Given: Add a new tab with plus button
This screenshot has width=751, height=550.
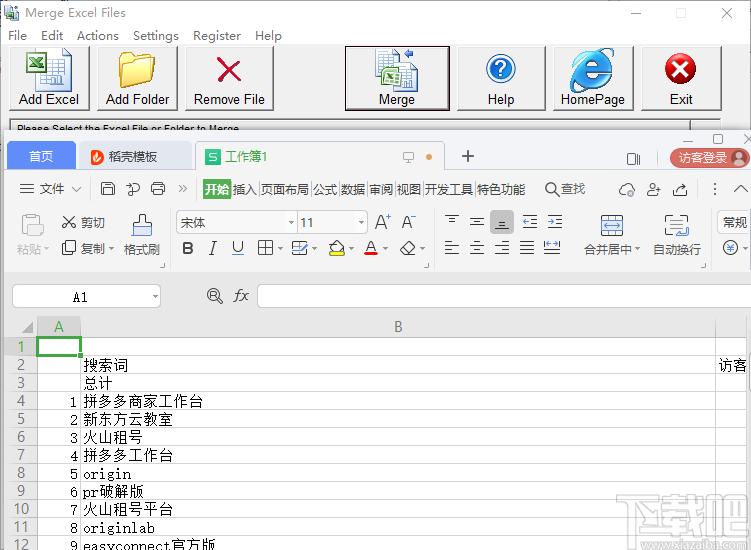Looking at the screenshot, I should pos(468,156).
